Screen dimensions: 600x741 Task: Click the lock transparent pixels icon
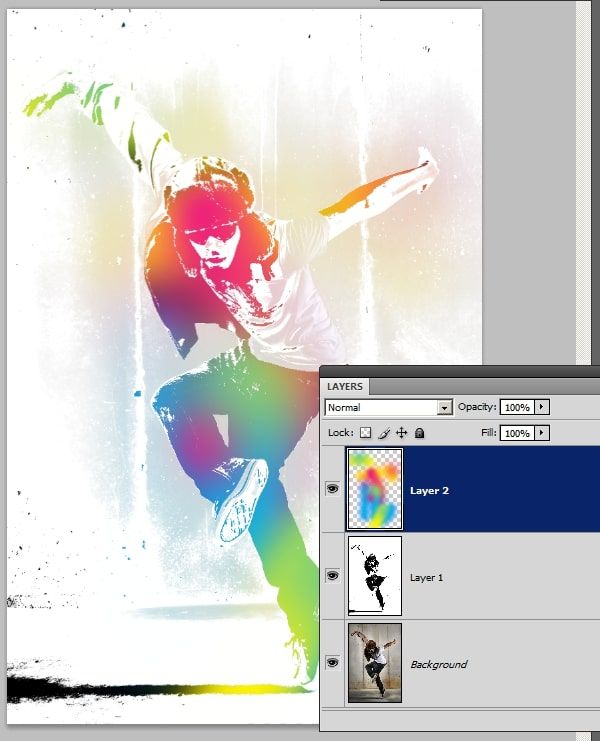[x=365, y=433]
